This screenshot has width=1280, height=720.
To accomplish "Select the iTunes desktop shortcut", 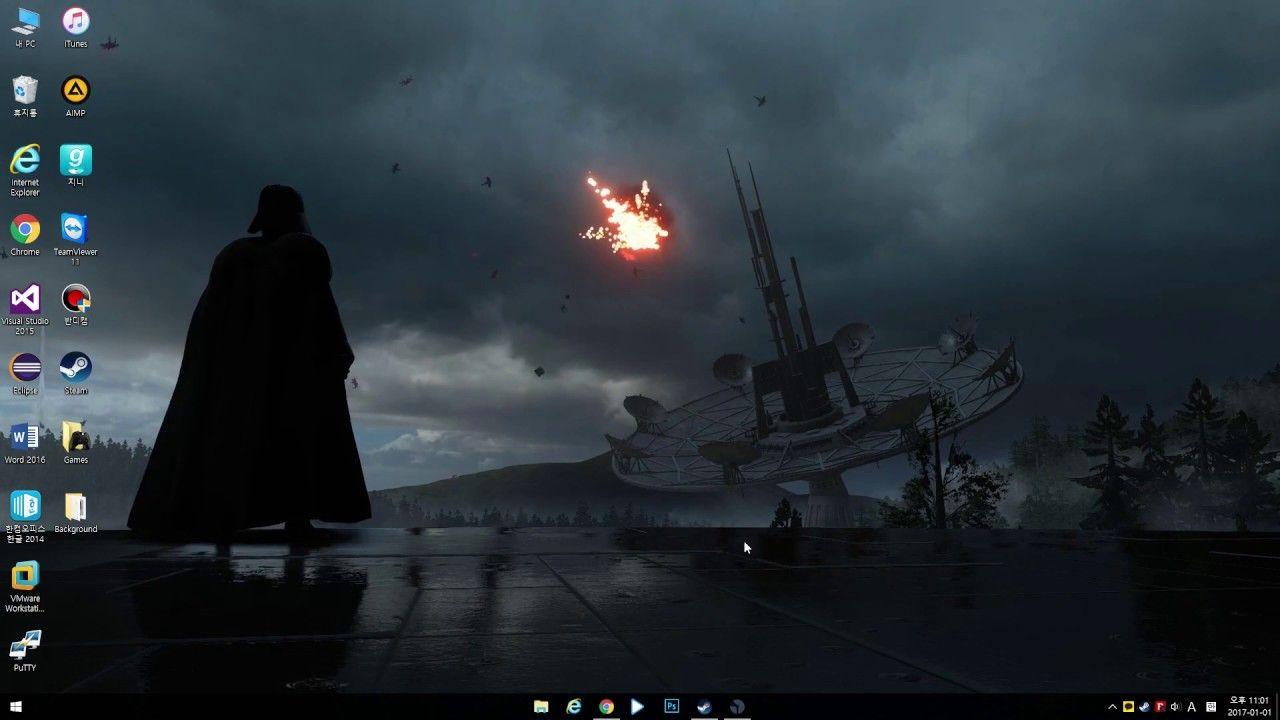I will (x=75, y=28).
